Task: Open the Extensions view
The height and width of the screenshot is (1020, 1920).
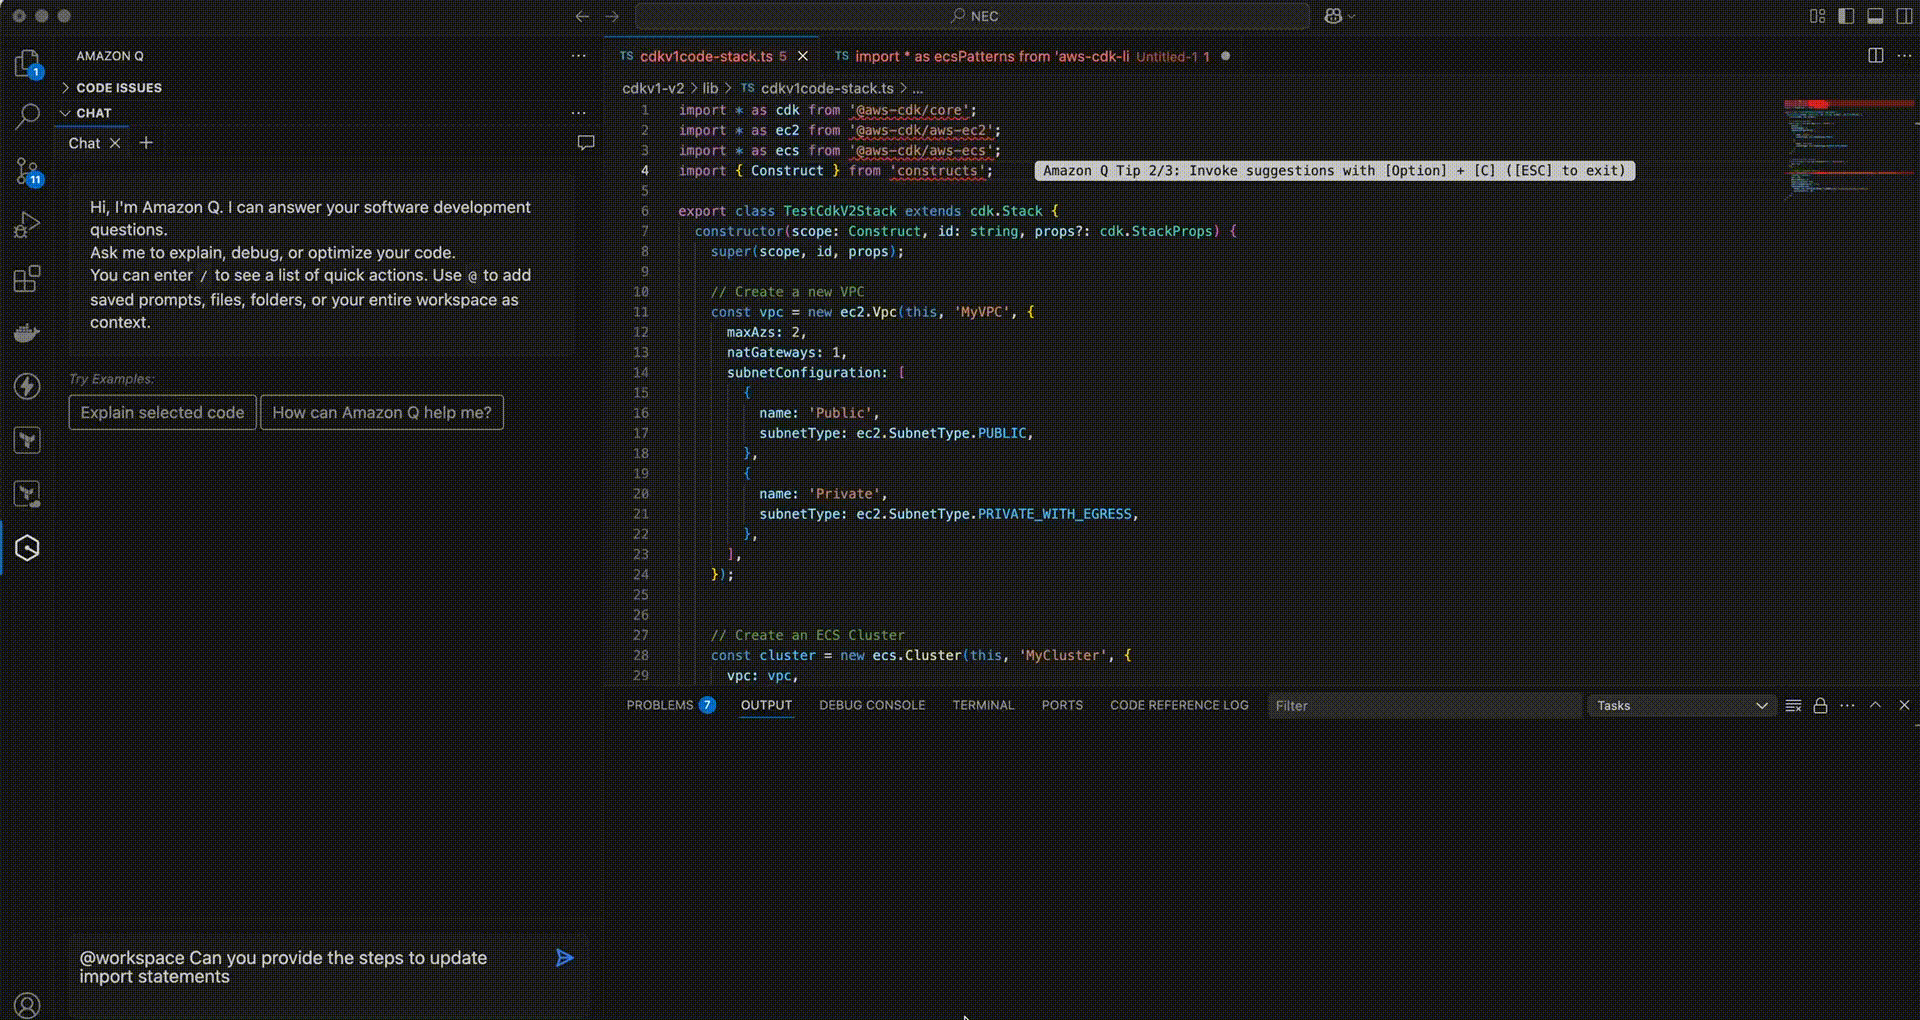Action: [x=27, y=278]
